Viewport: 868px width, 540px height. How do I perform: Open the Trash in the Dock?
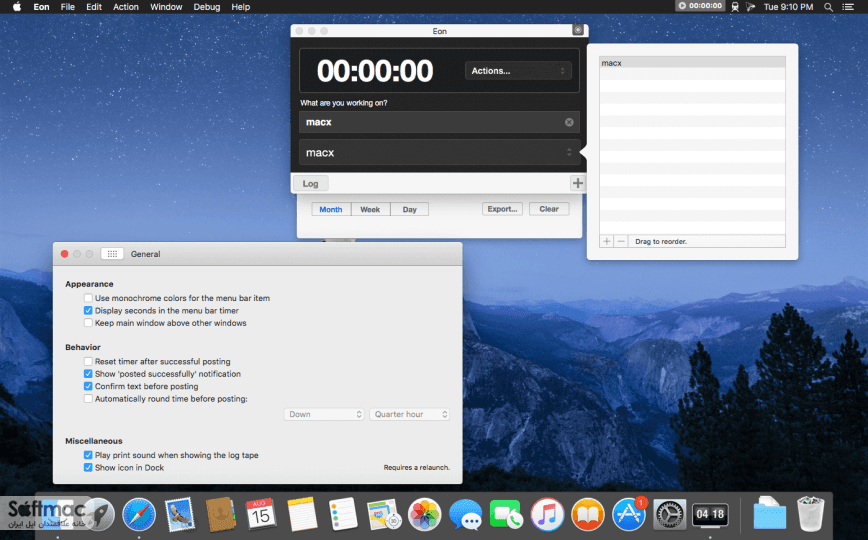(x=810, y=515)
